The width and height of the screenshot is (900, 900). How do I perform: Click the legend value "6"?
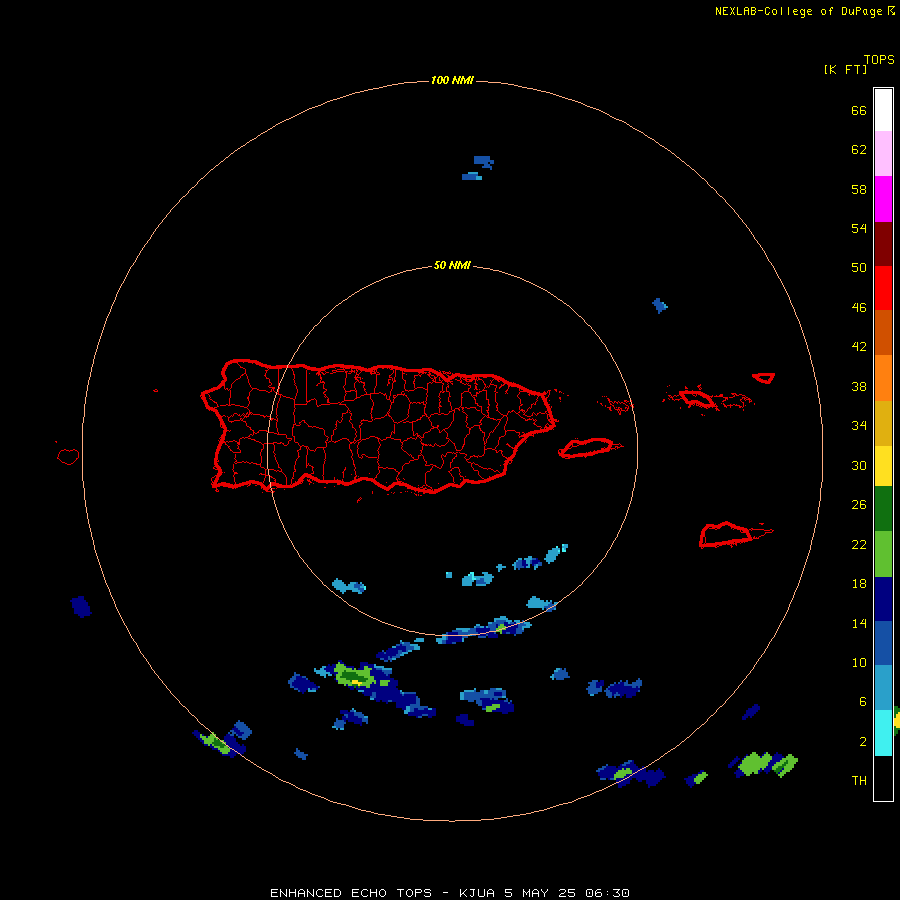[x=862, y=702]
